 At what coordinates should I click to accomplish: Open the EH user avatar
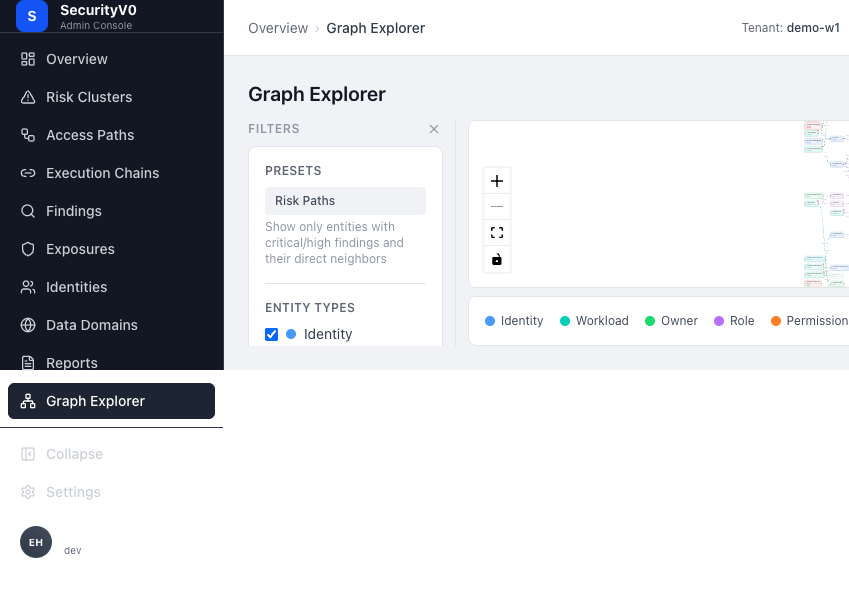[x=36, y=542]
